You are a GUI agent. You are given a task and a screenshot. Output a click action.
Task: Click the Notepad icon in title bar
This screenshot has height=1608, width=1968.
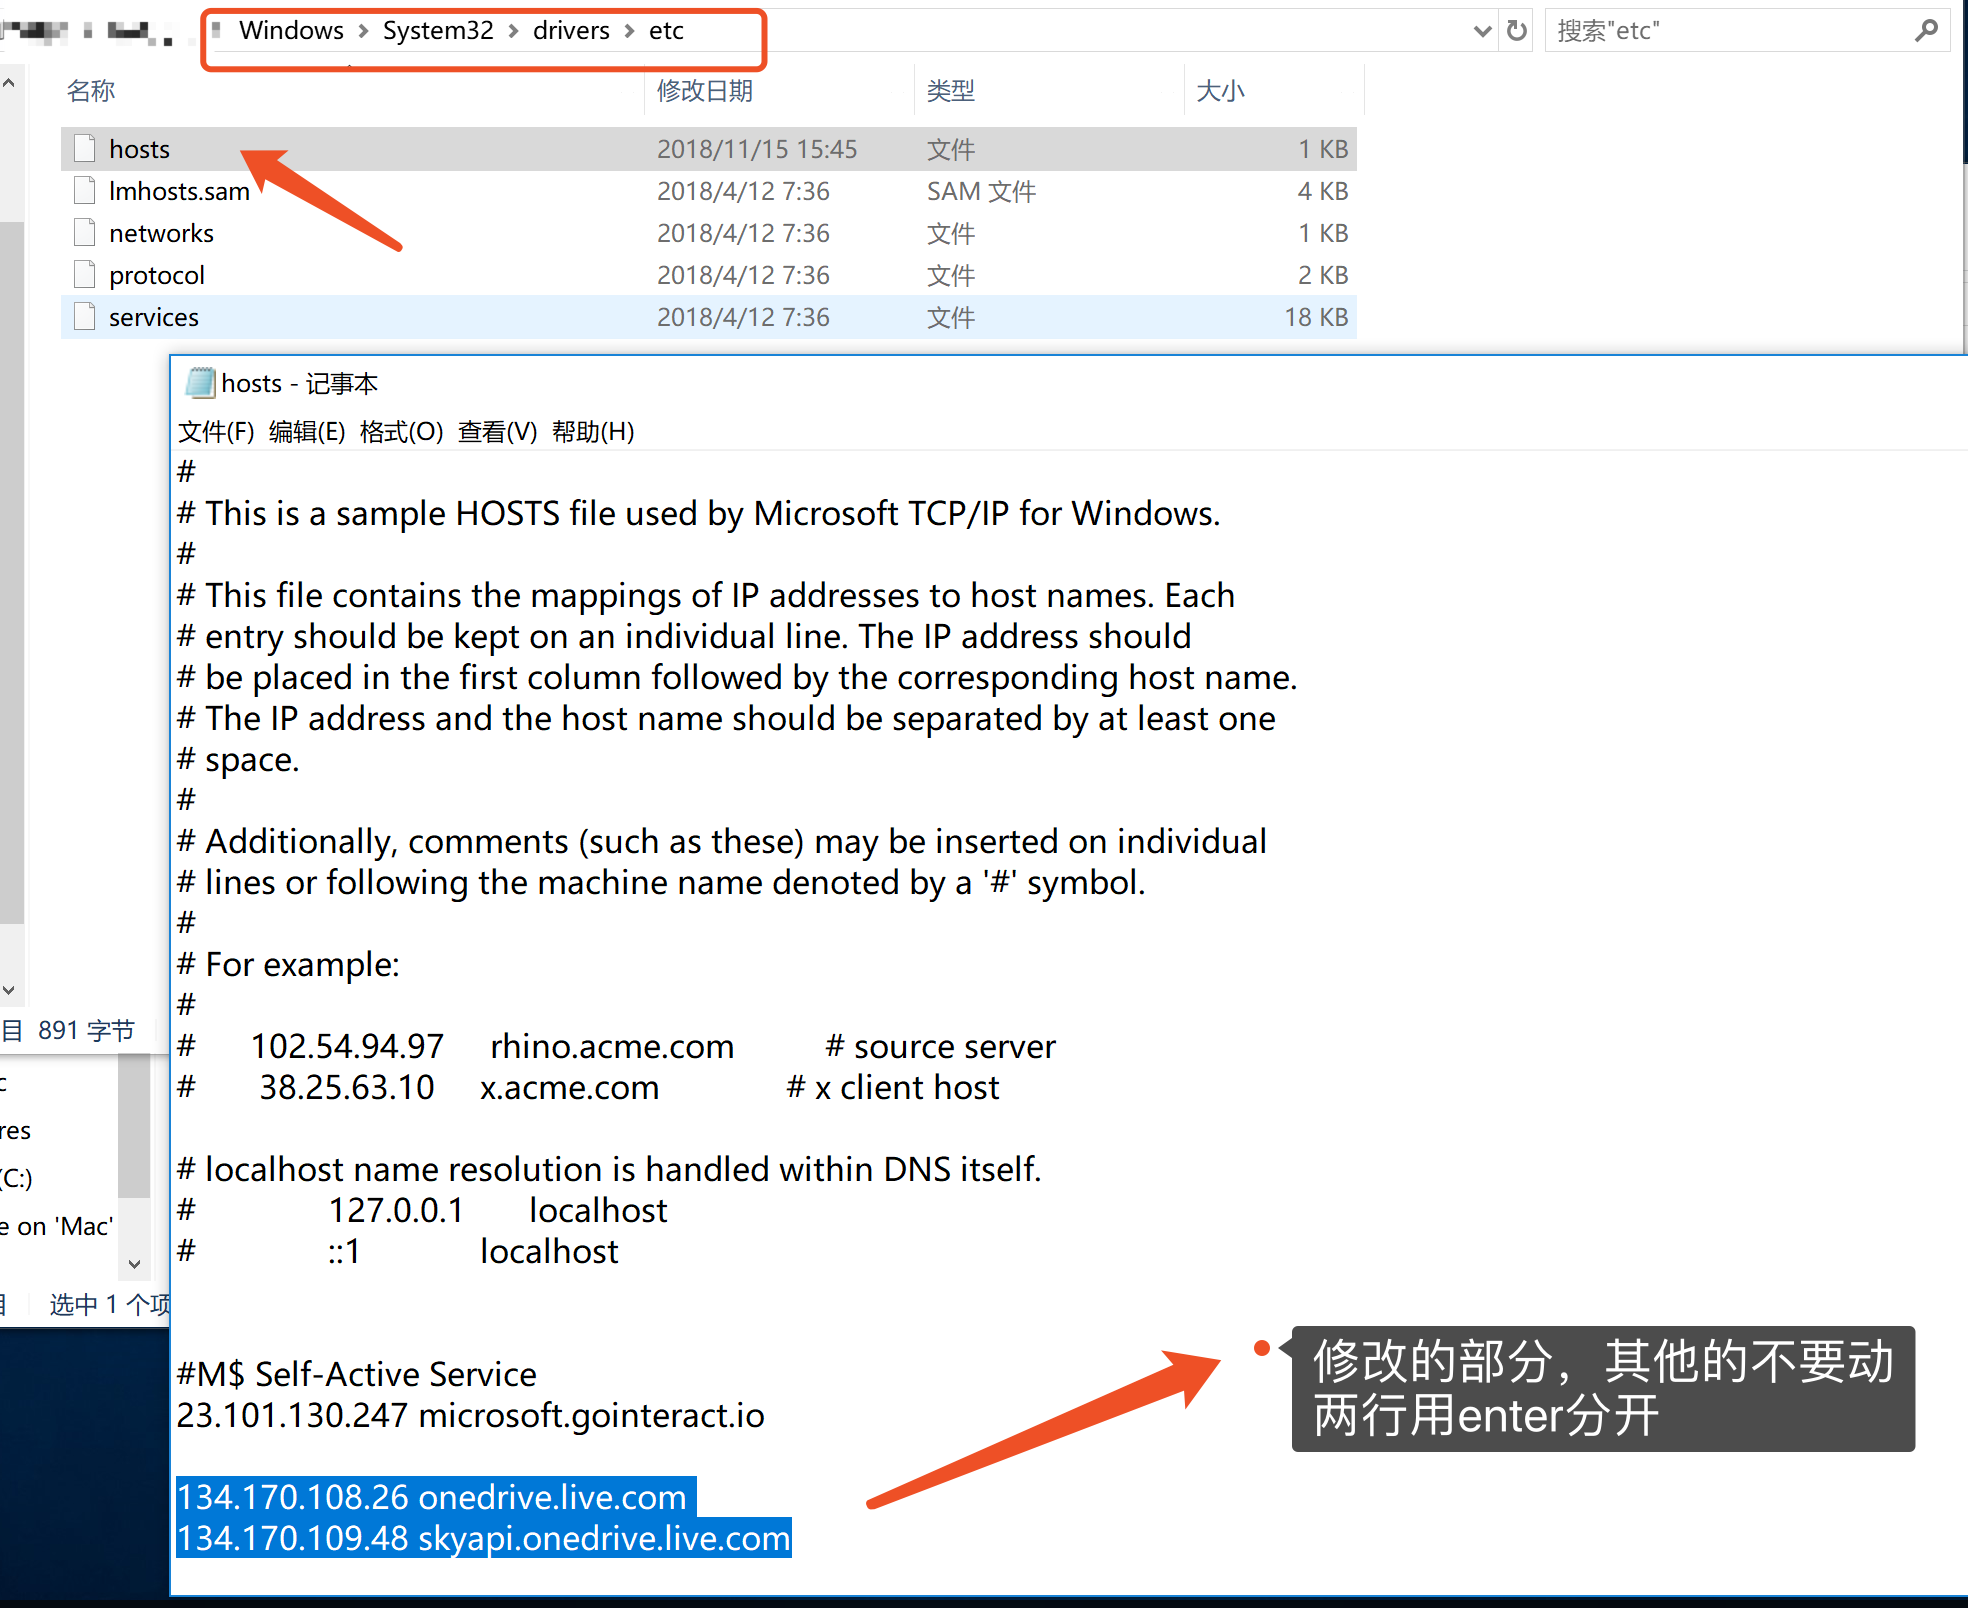pos(200,383)
